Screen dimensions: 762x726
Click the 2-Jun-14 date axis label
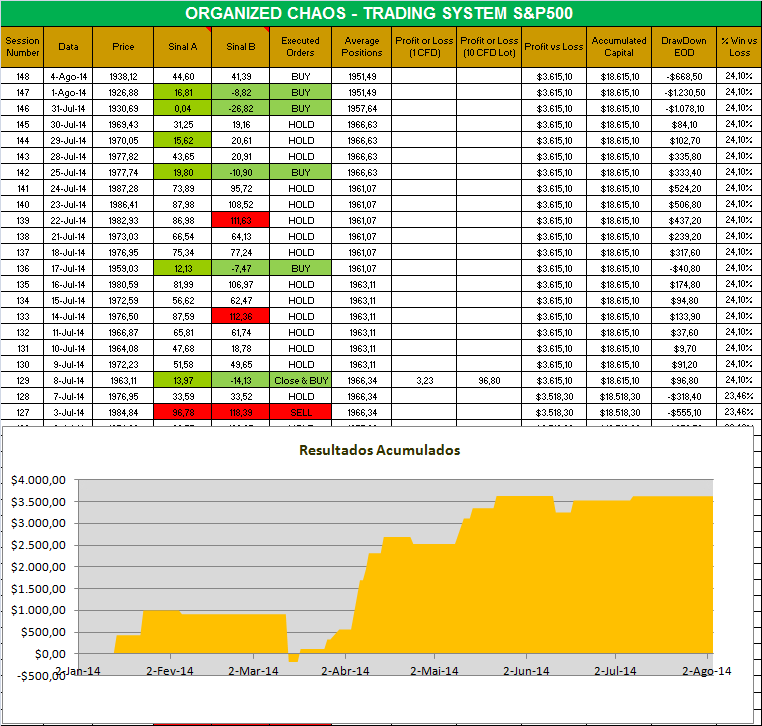tap(526, 671)
